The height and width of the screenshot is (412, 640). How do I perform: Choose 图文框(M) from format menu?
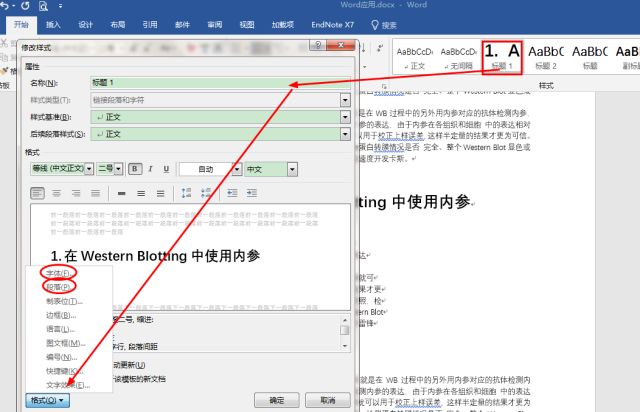point(66,343)
